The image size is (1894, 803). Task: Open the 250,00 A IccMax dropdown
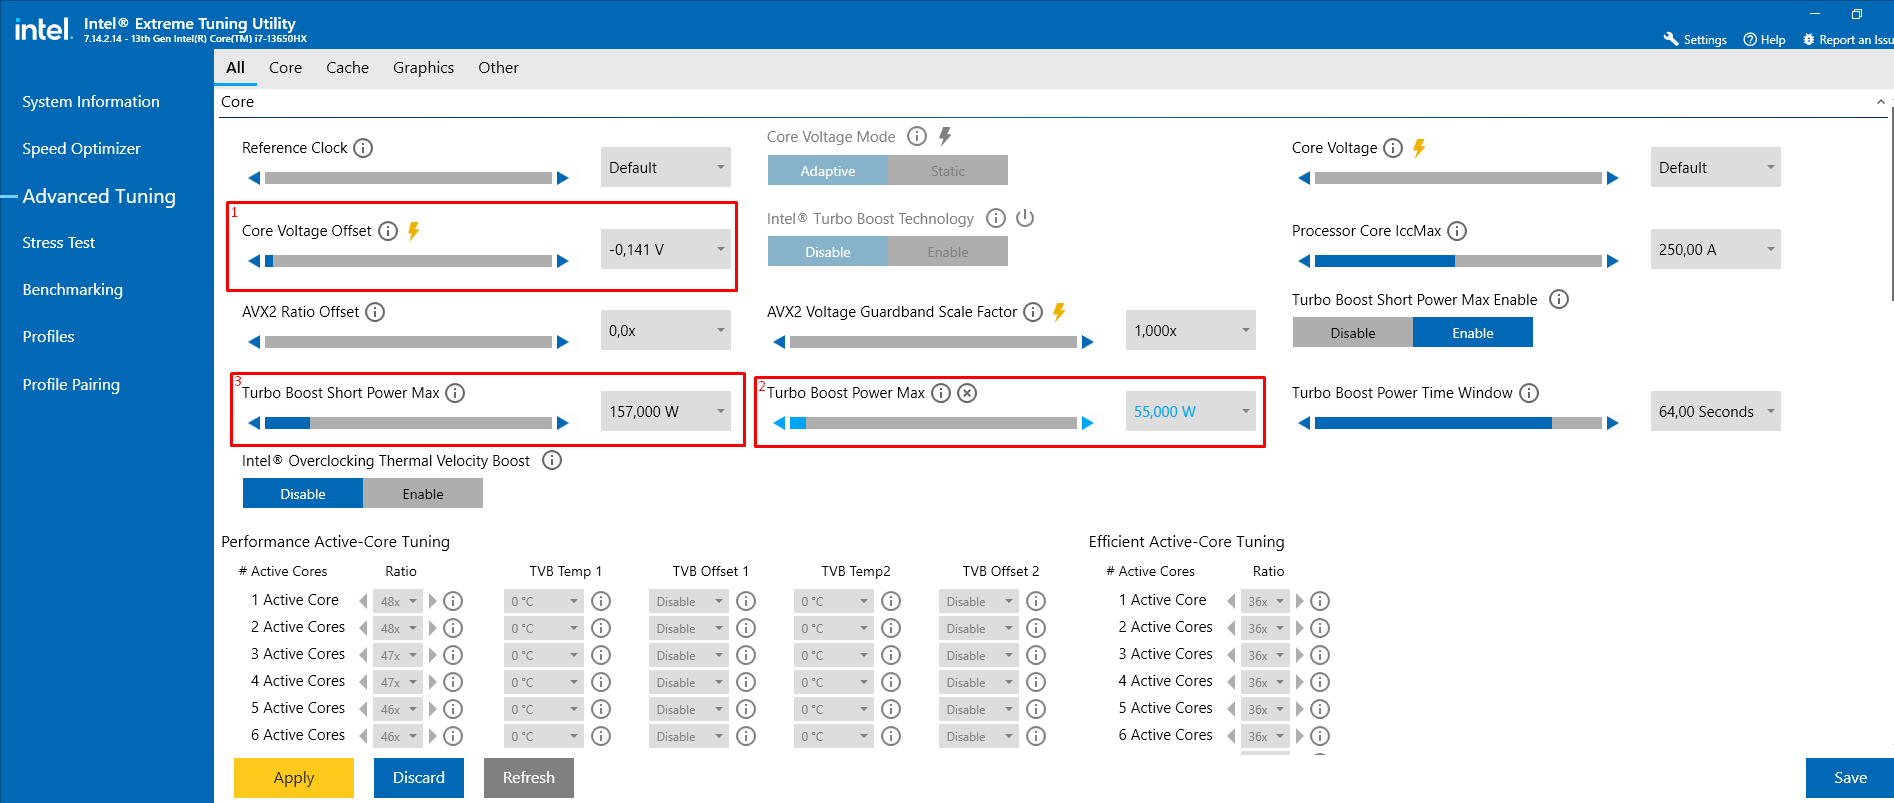[1716, 249]
